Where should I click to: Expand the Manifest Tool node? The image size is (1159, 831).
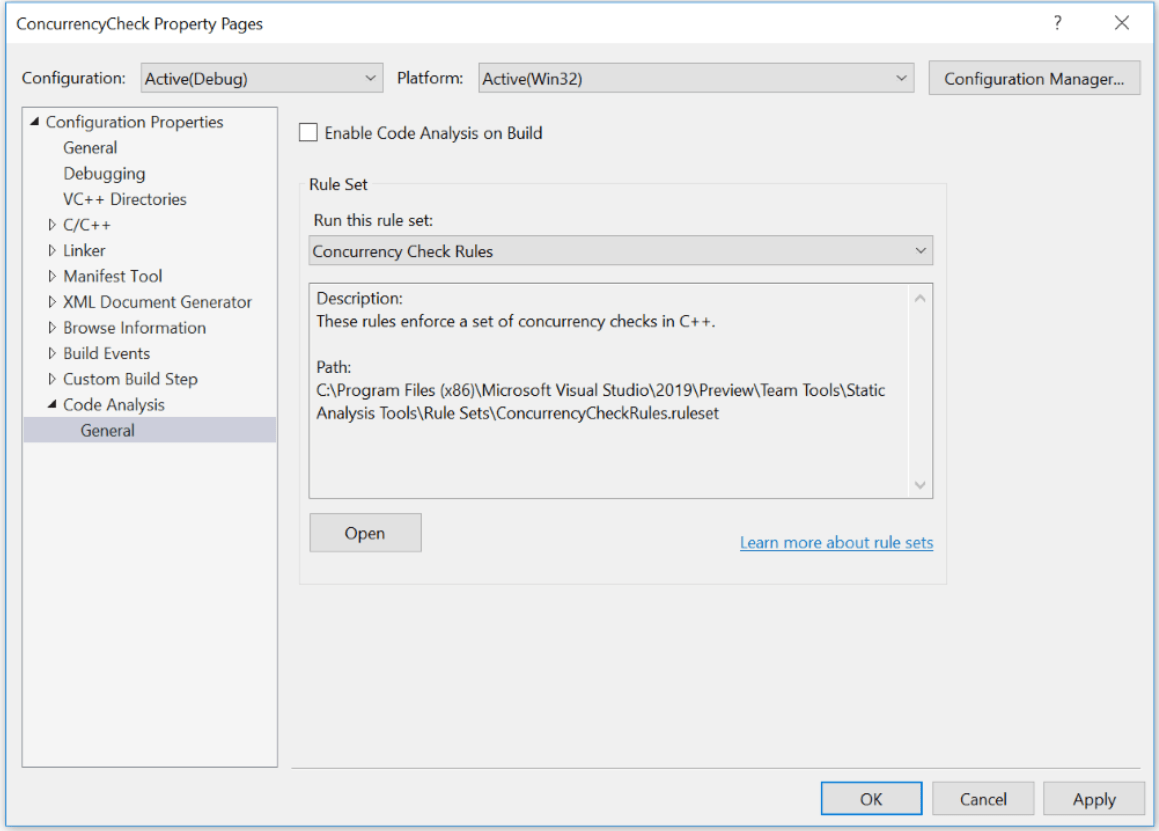[52, 275]
